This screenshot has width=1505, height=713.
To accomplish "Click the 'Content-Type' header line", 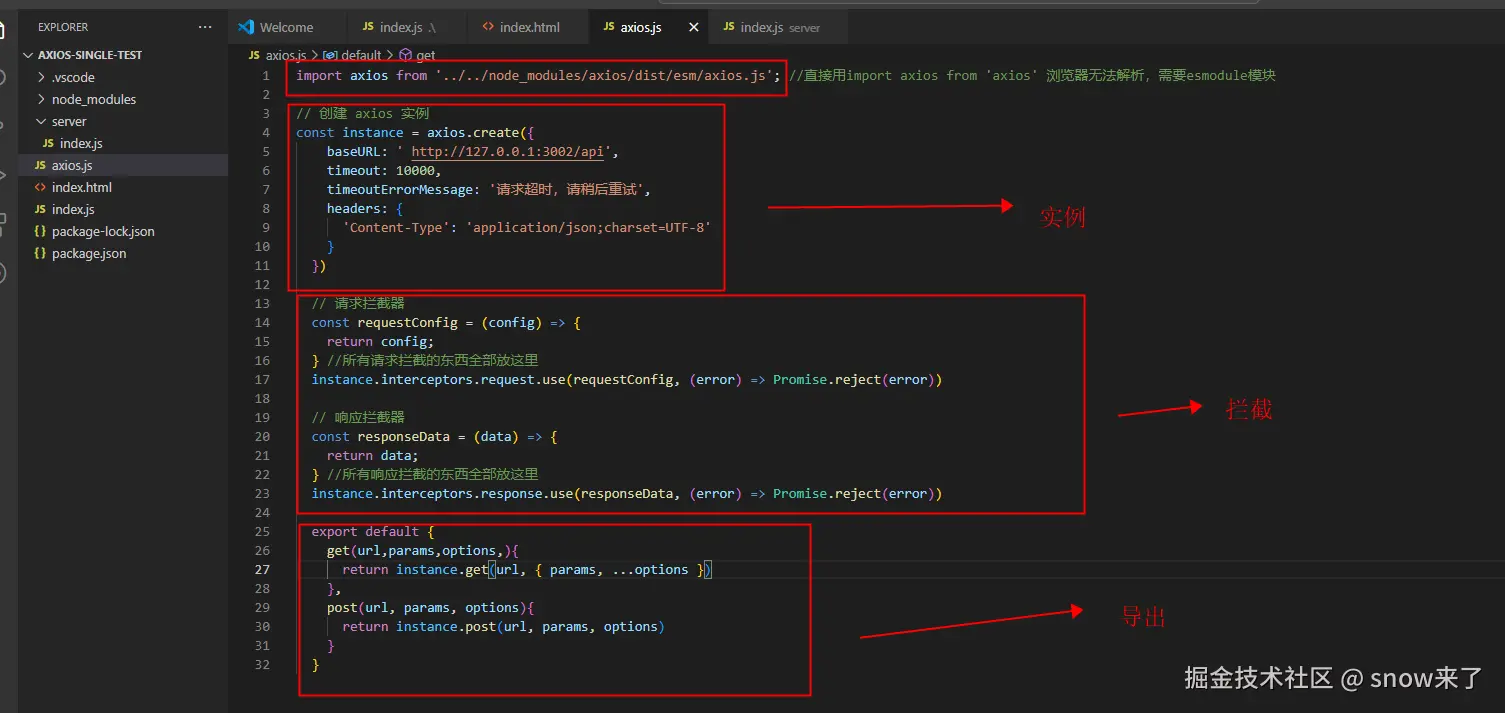I will [526, 228].
